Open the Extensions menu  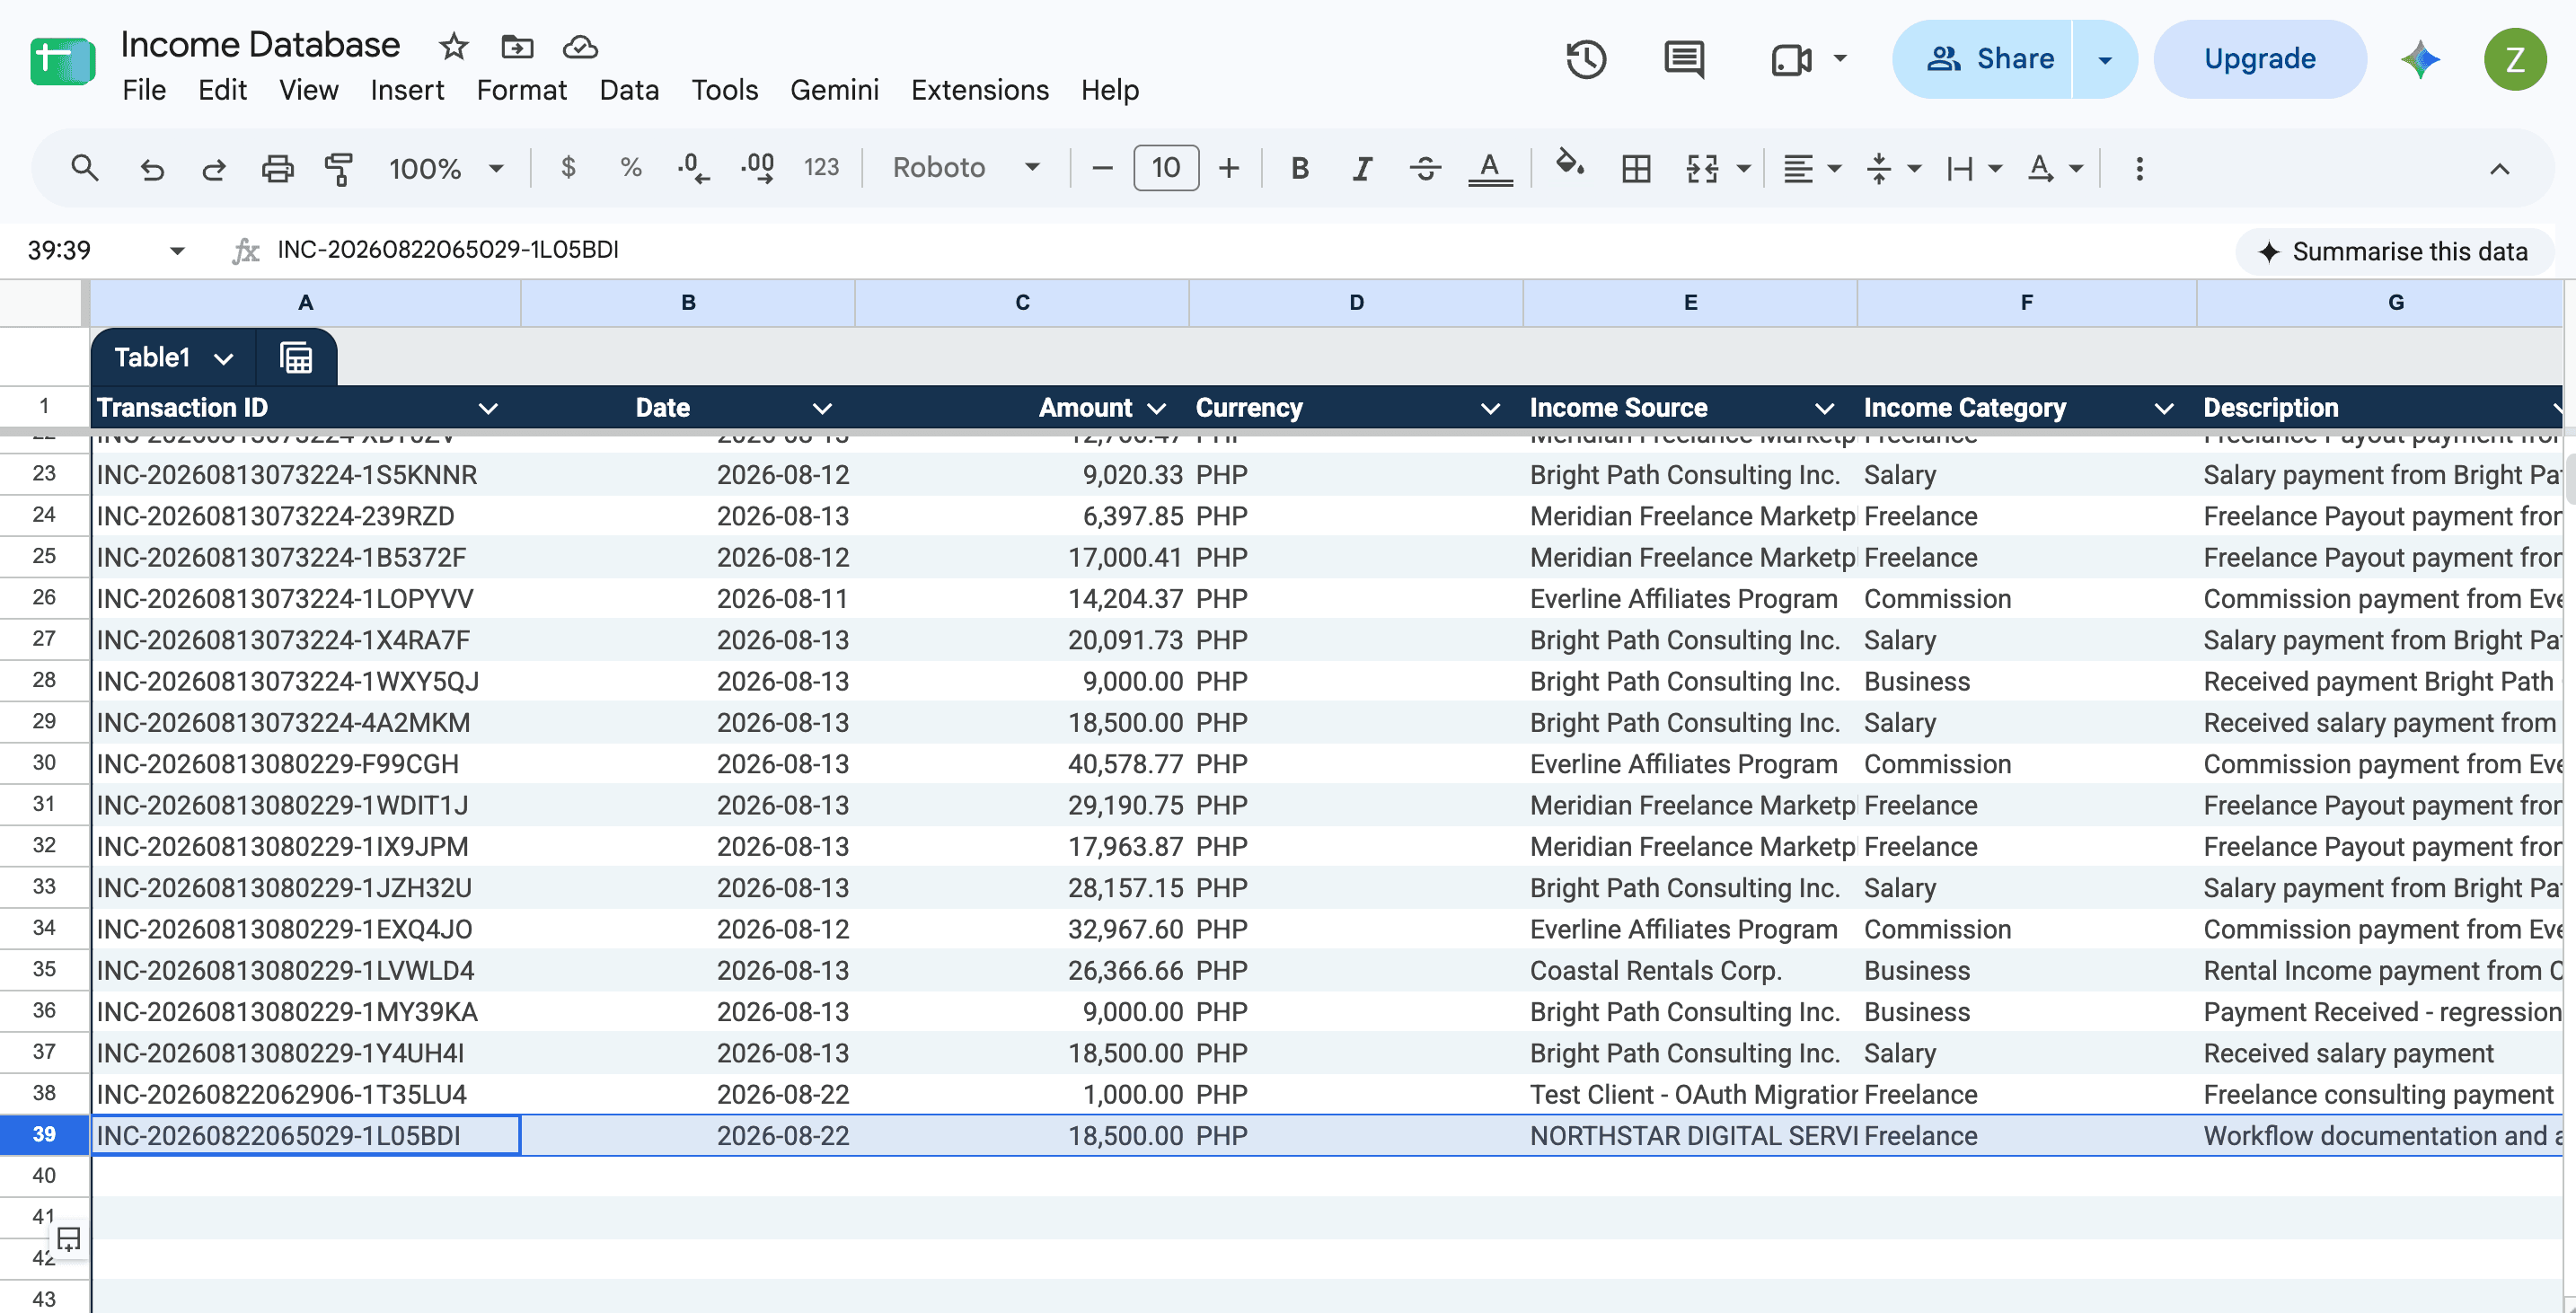tap(979, 90)
